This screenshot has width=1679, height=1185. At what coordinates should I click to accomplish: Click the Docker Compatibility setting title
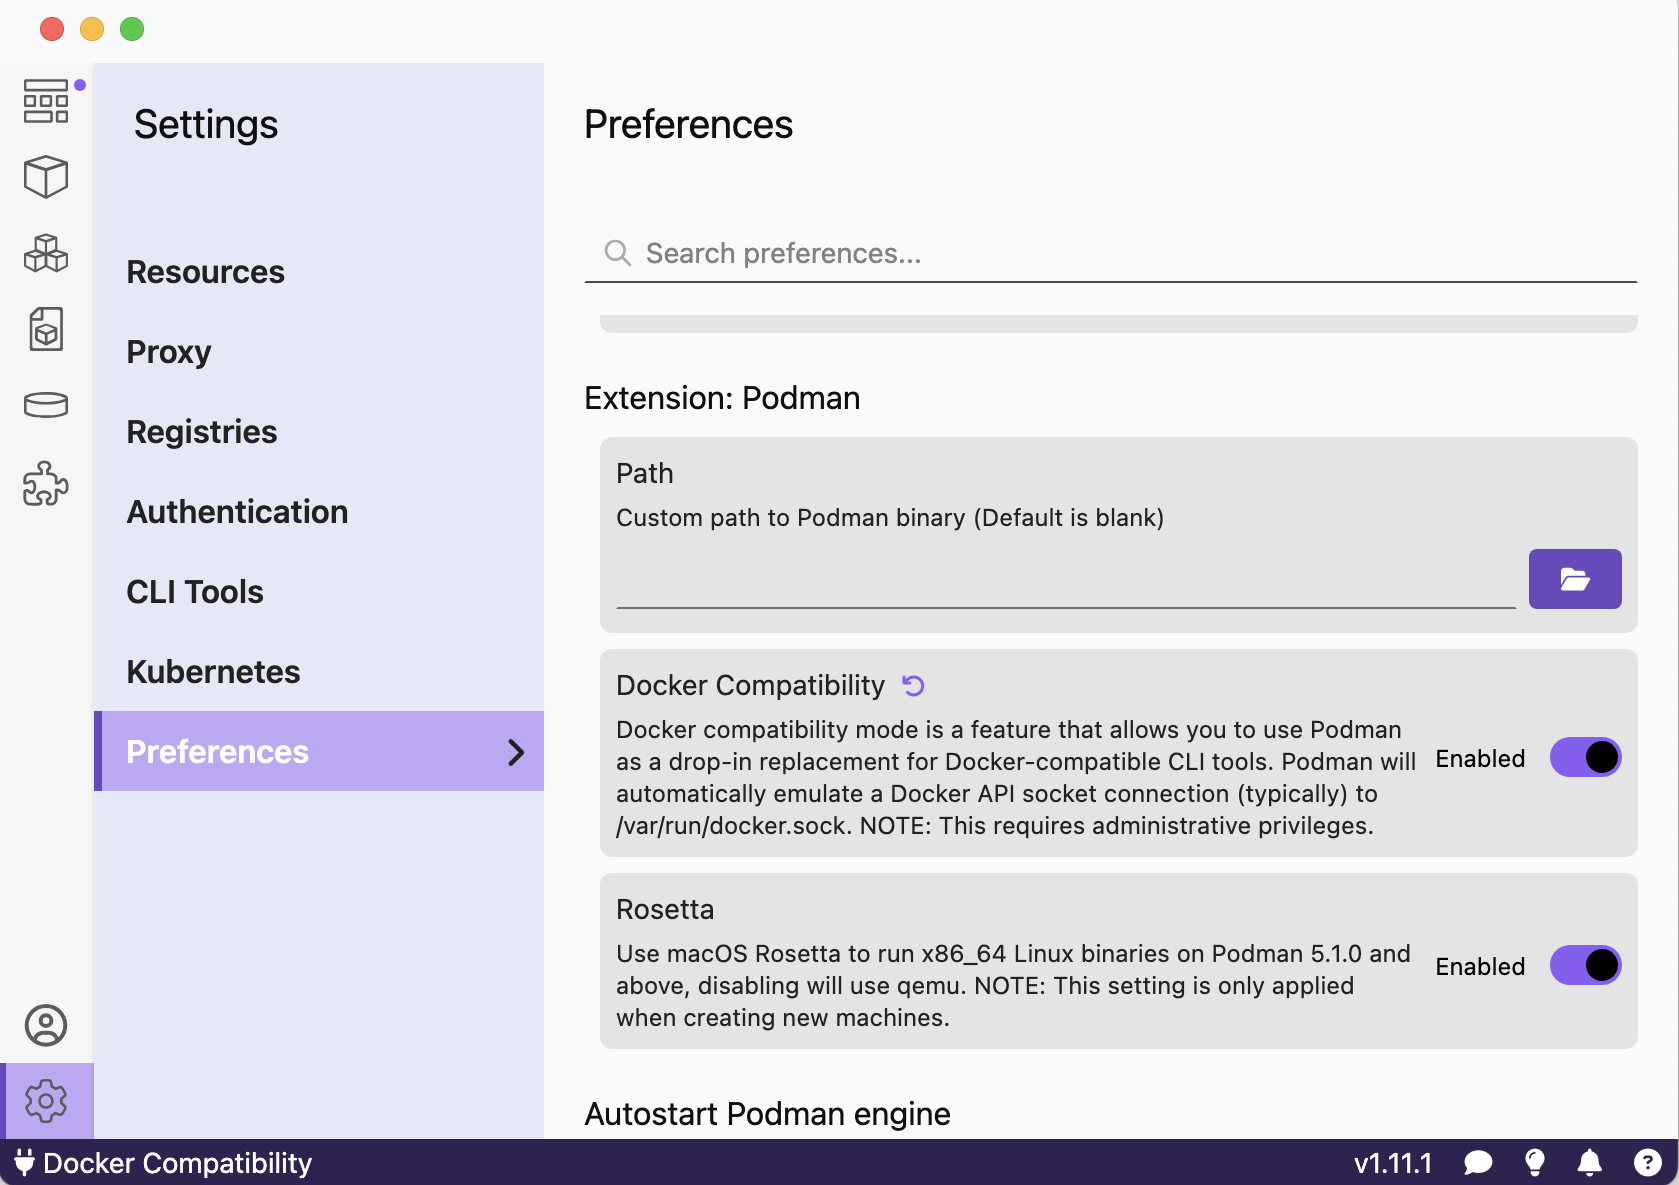(x=750, y=685)
